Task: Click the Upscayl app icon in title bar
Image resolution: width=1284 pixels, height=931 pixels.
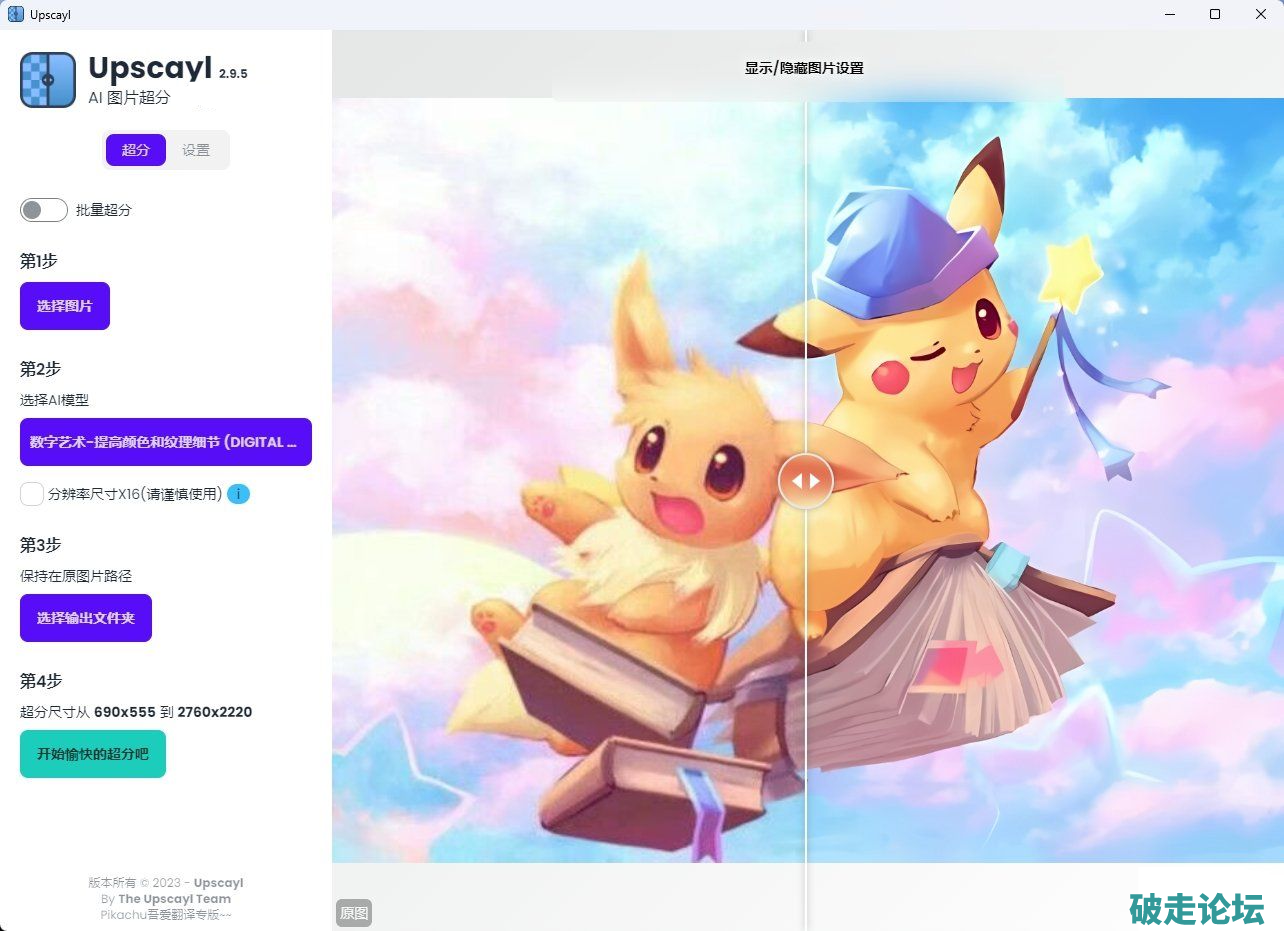Action: click(x=15, y=15)
